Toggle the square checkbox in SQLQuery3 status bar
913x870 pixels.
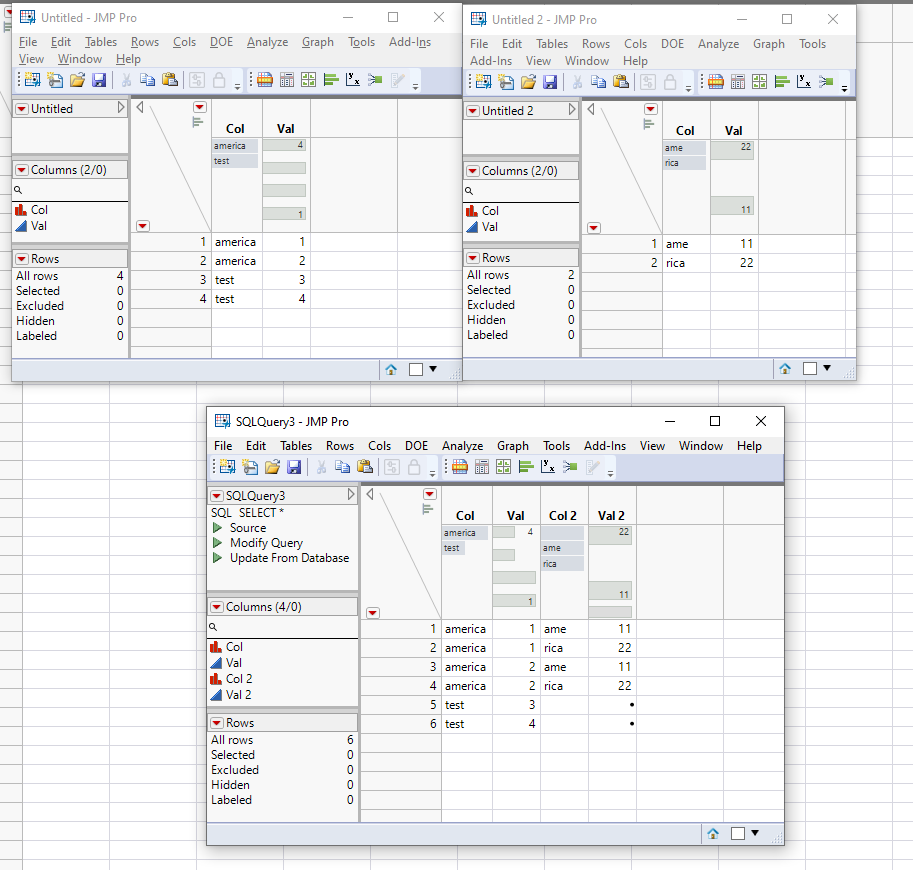[738, 833]
